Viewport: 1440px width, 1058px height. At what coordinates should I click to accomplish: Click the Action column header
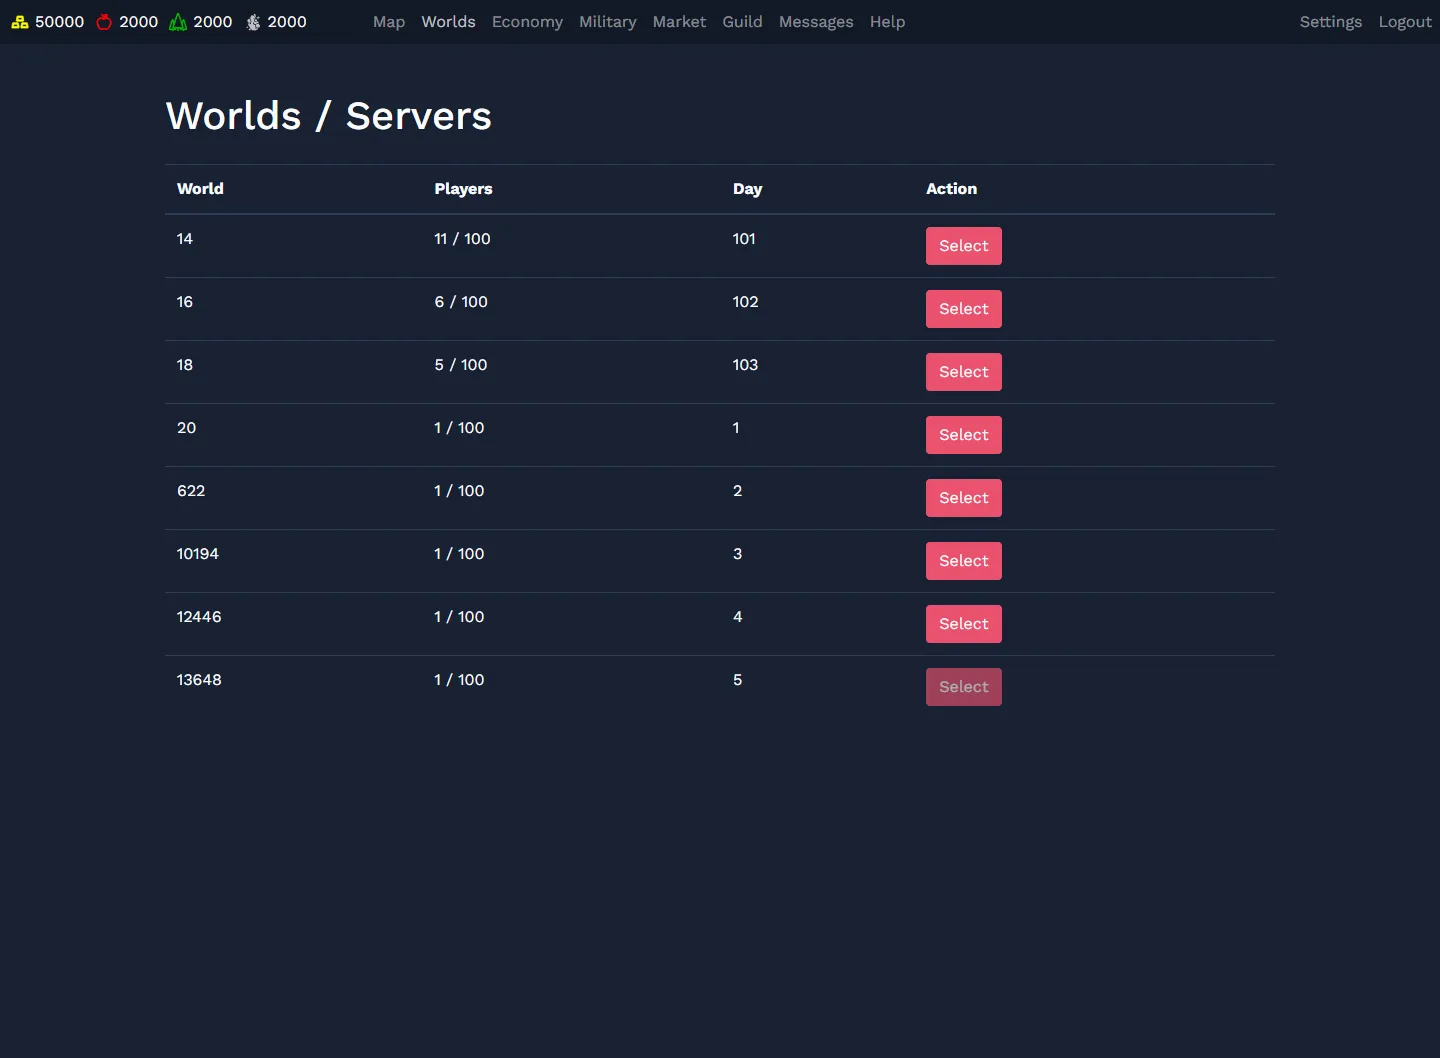click(951, 189)
